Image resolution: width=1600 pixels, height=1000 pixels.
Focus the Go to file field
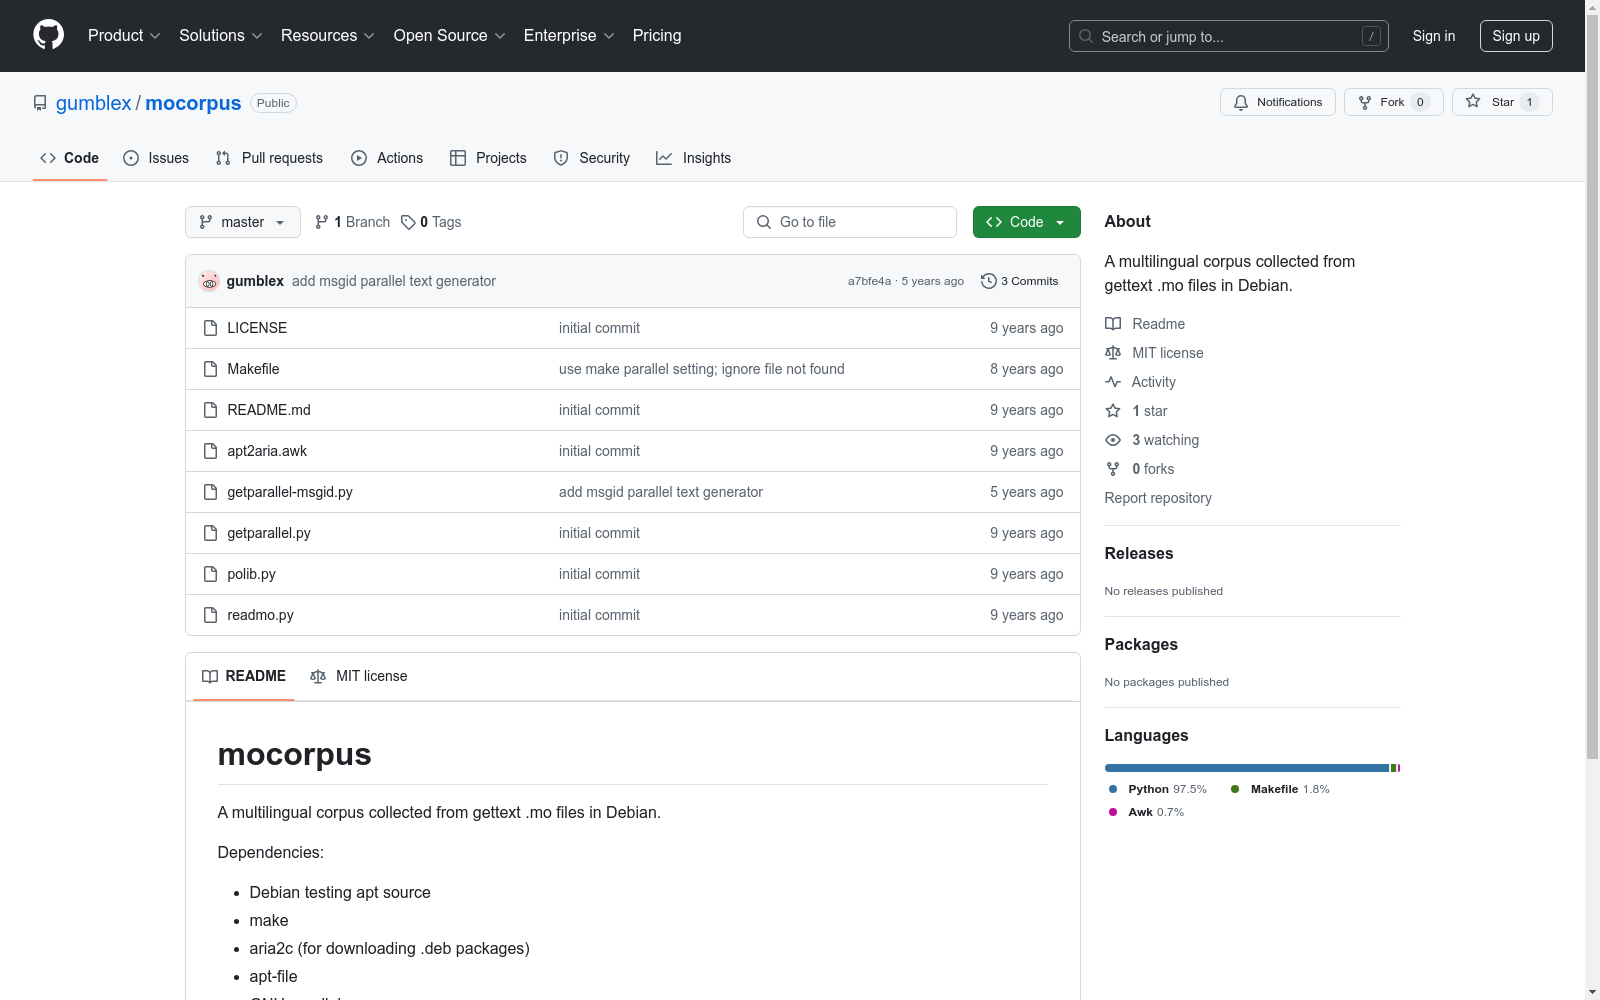(850, 222)
